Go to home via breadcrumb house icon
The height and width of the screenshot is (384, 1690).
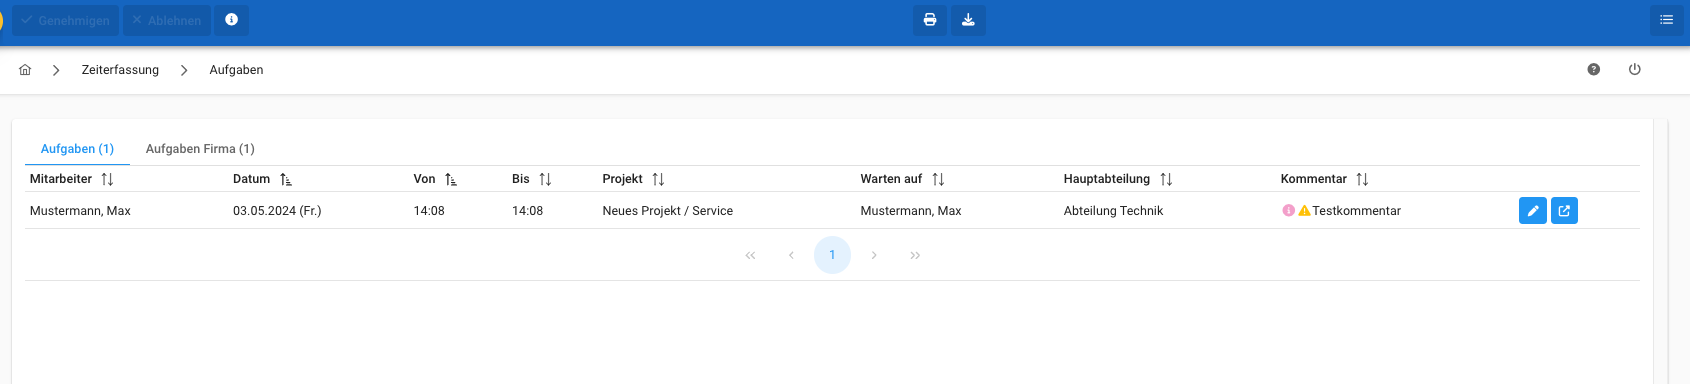(25, 70)
